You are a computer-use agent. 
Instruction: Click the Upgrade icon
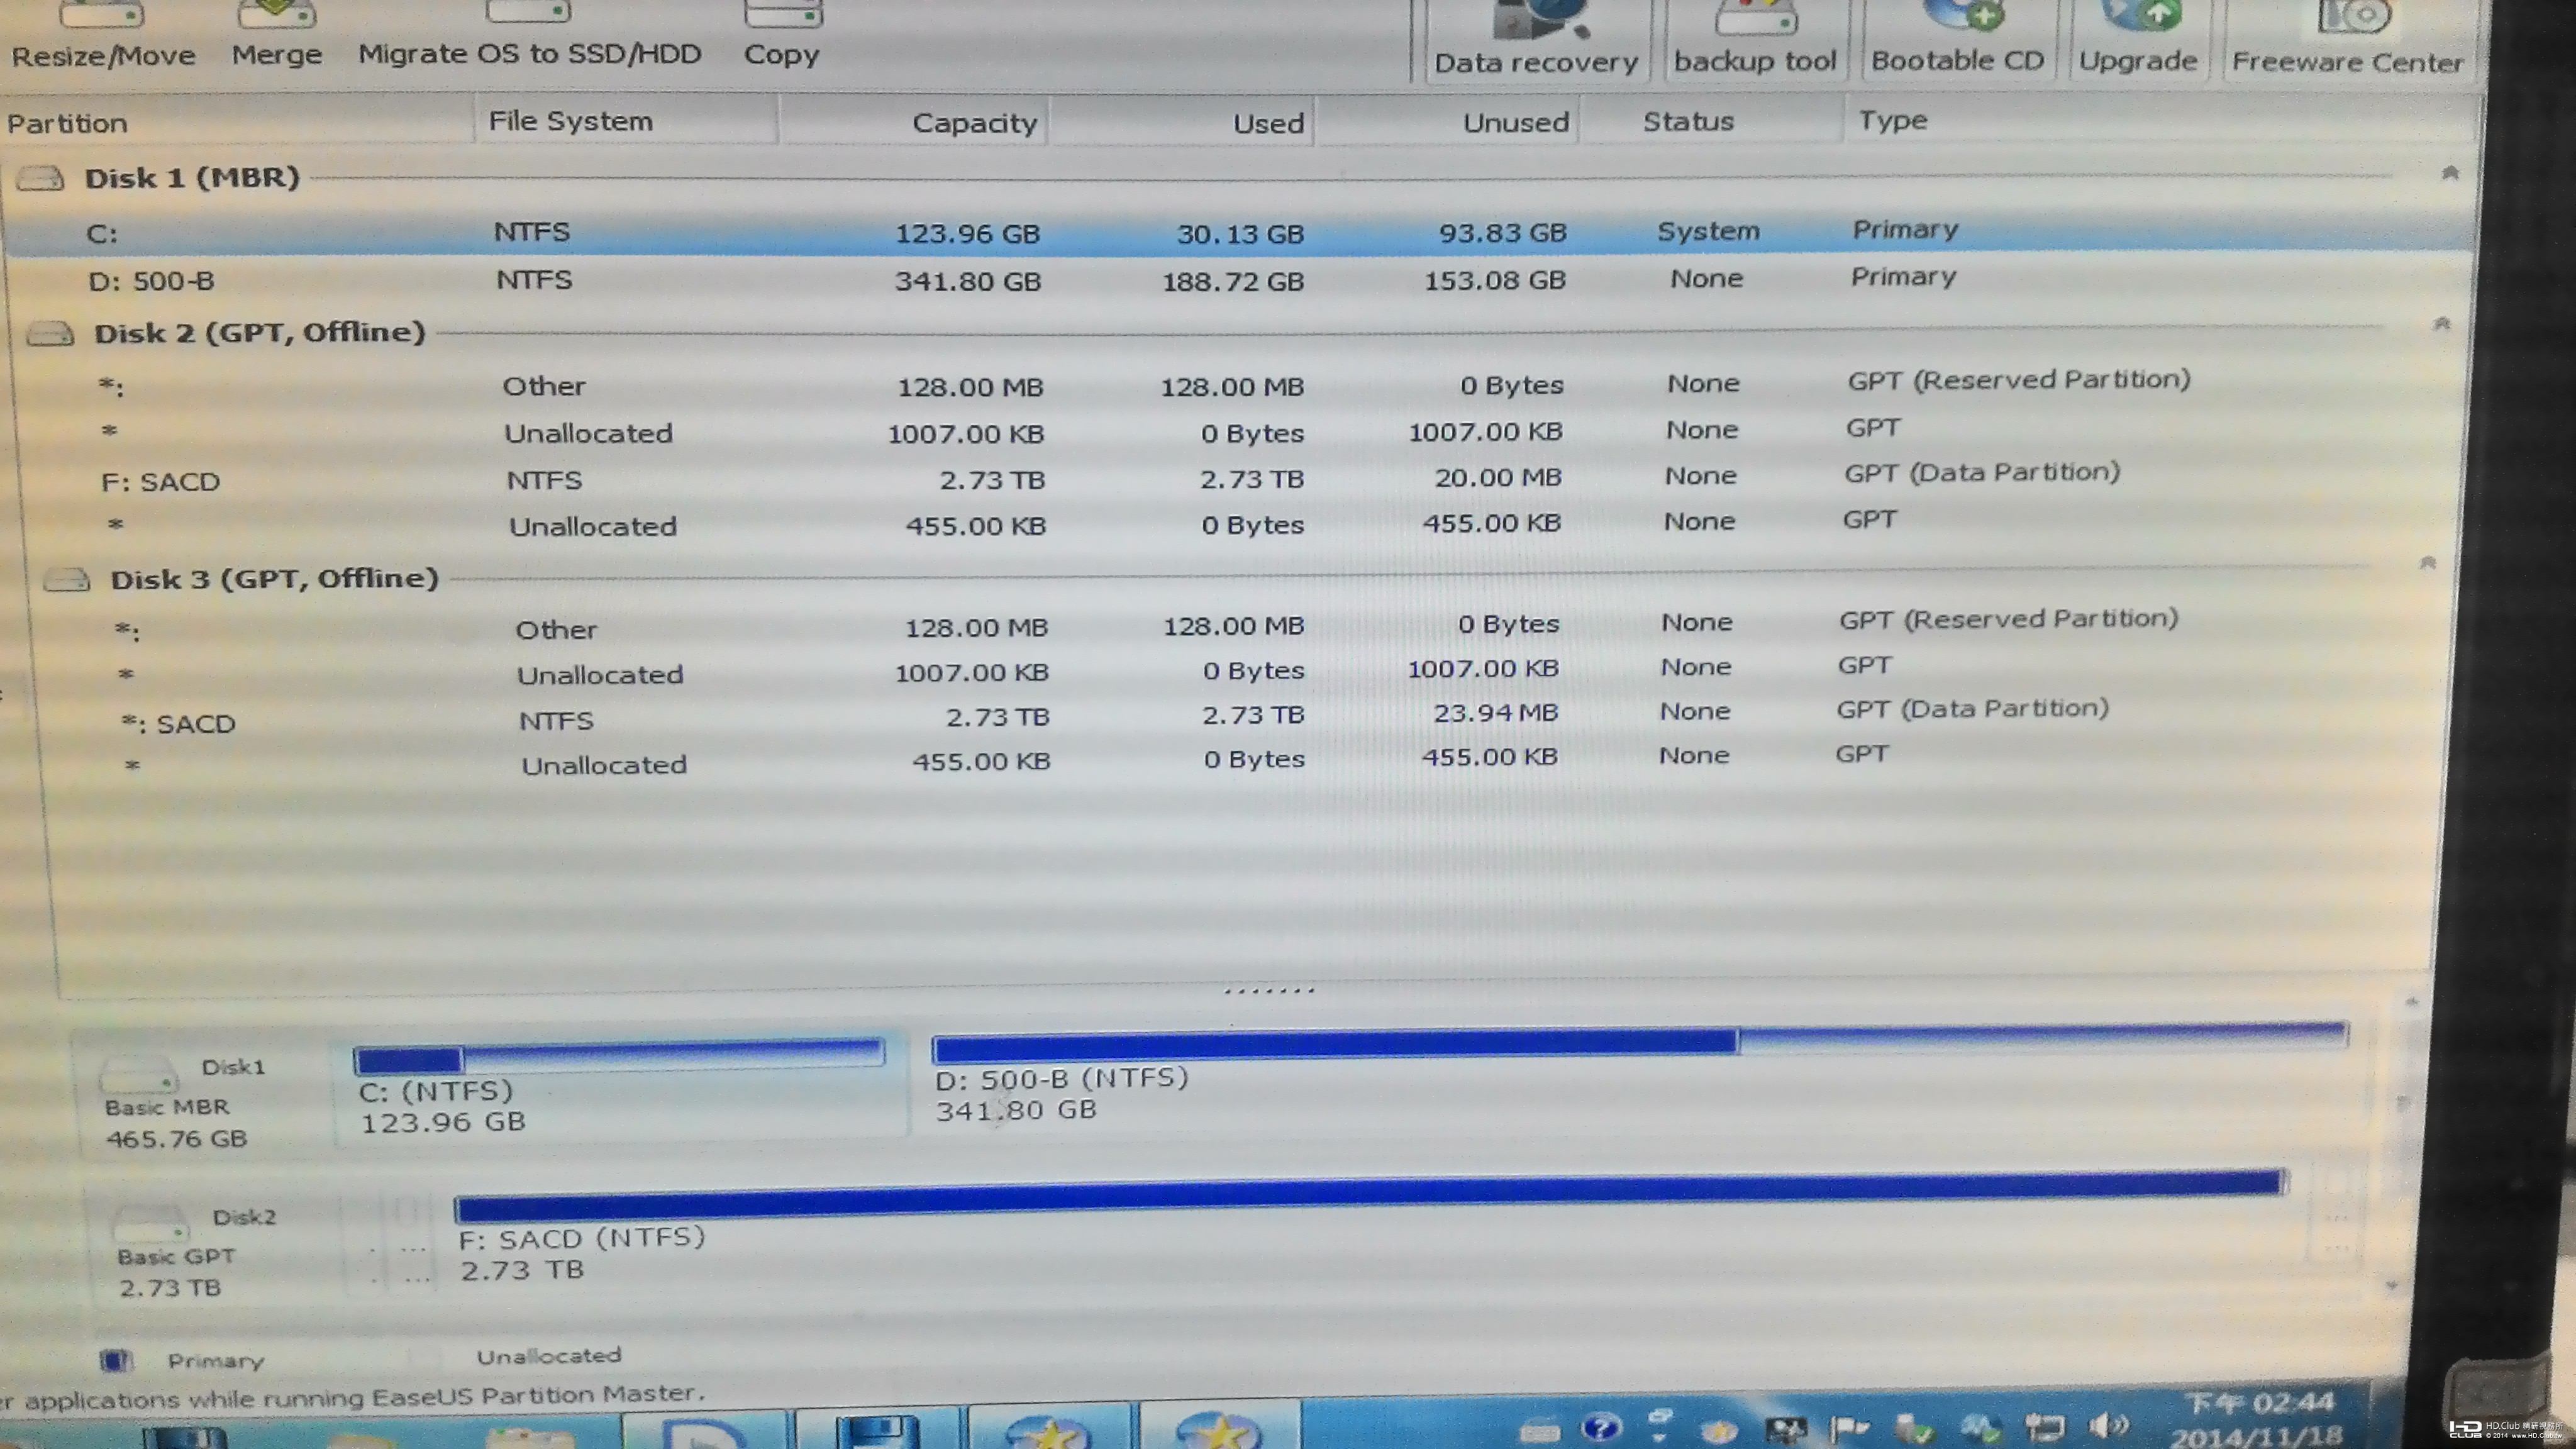click(x=2138, y=40)
